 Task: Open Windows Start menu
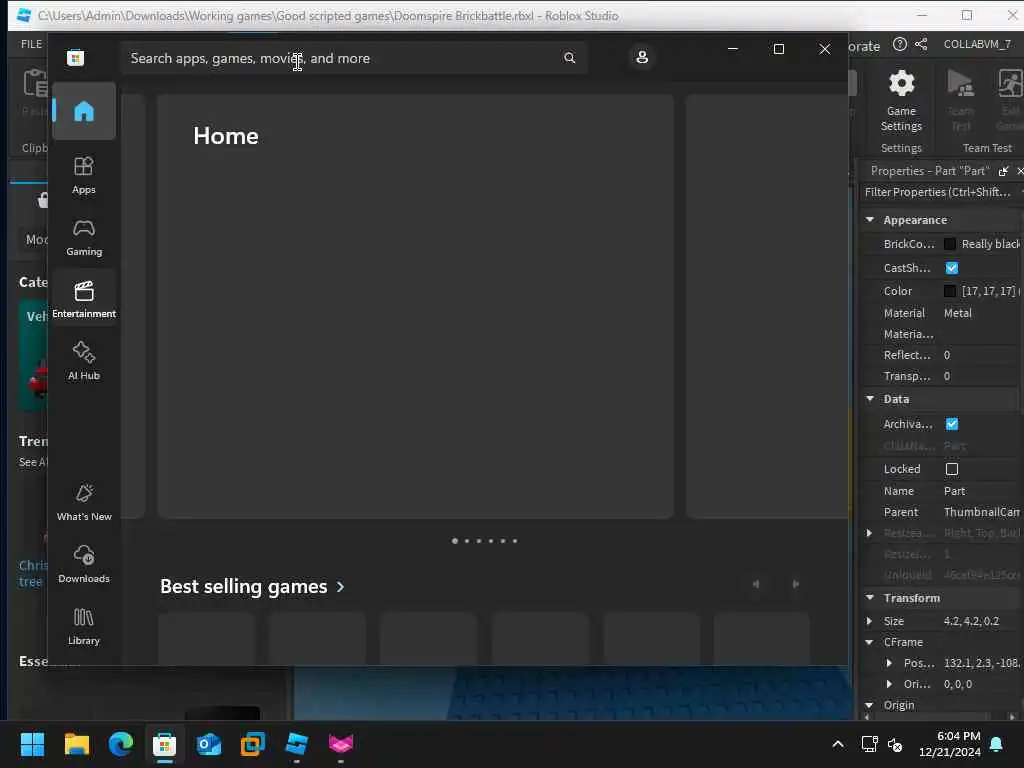click(32, 744)
